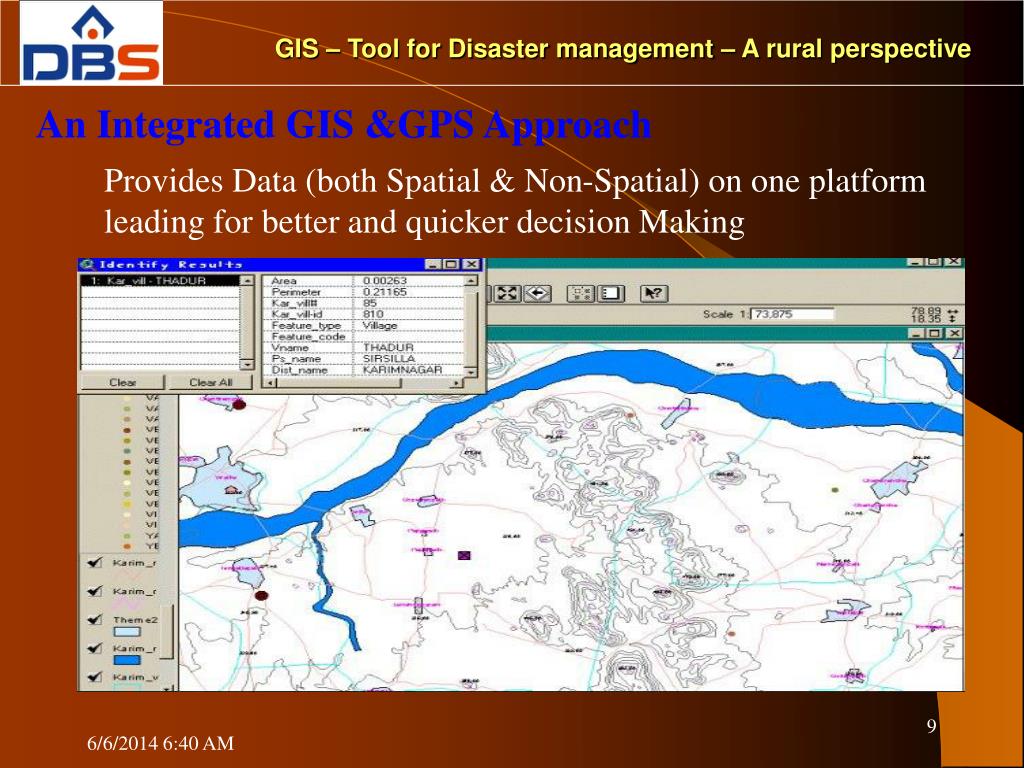
Task: Click the dark red dot near map top-left
Action: (240, 404)
